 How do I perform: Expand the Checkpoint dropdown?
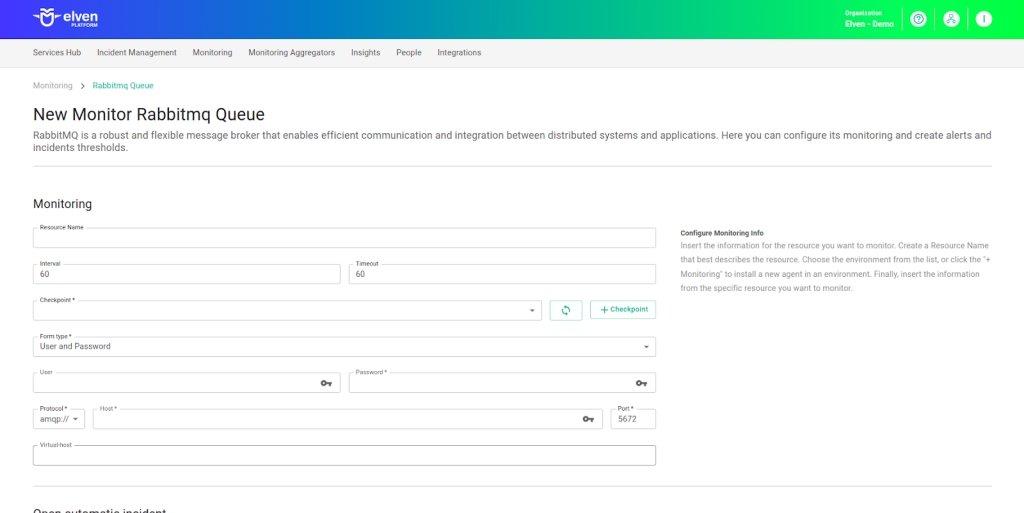(x=532, y=311)
